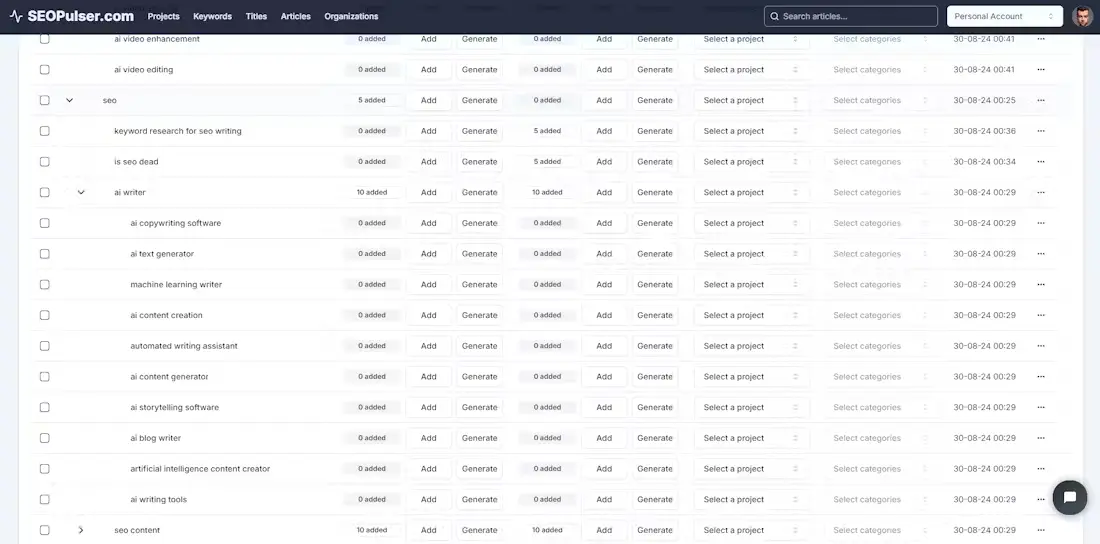Screen dimensions: 1100x544
Task: Click the user profile avatar
Action: point(1082,16)
